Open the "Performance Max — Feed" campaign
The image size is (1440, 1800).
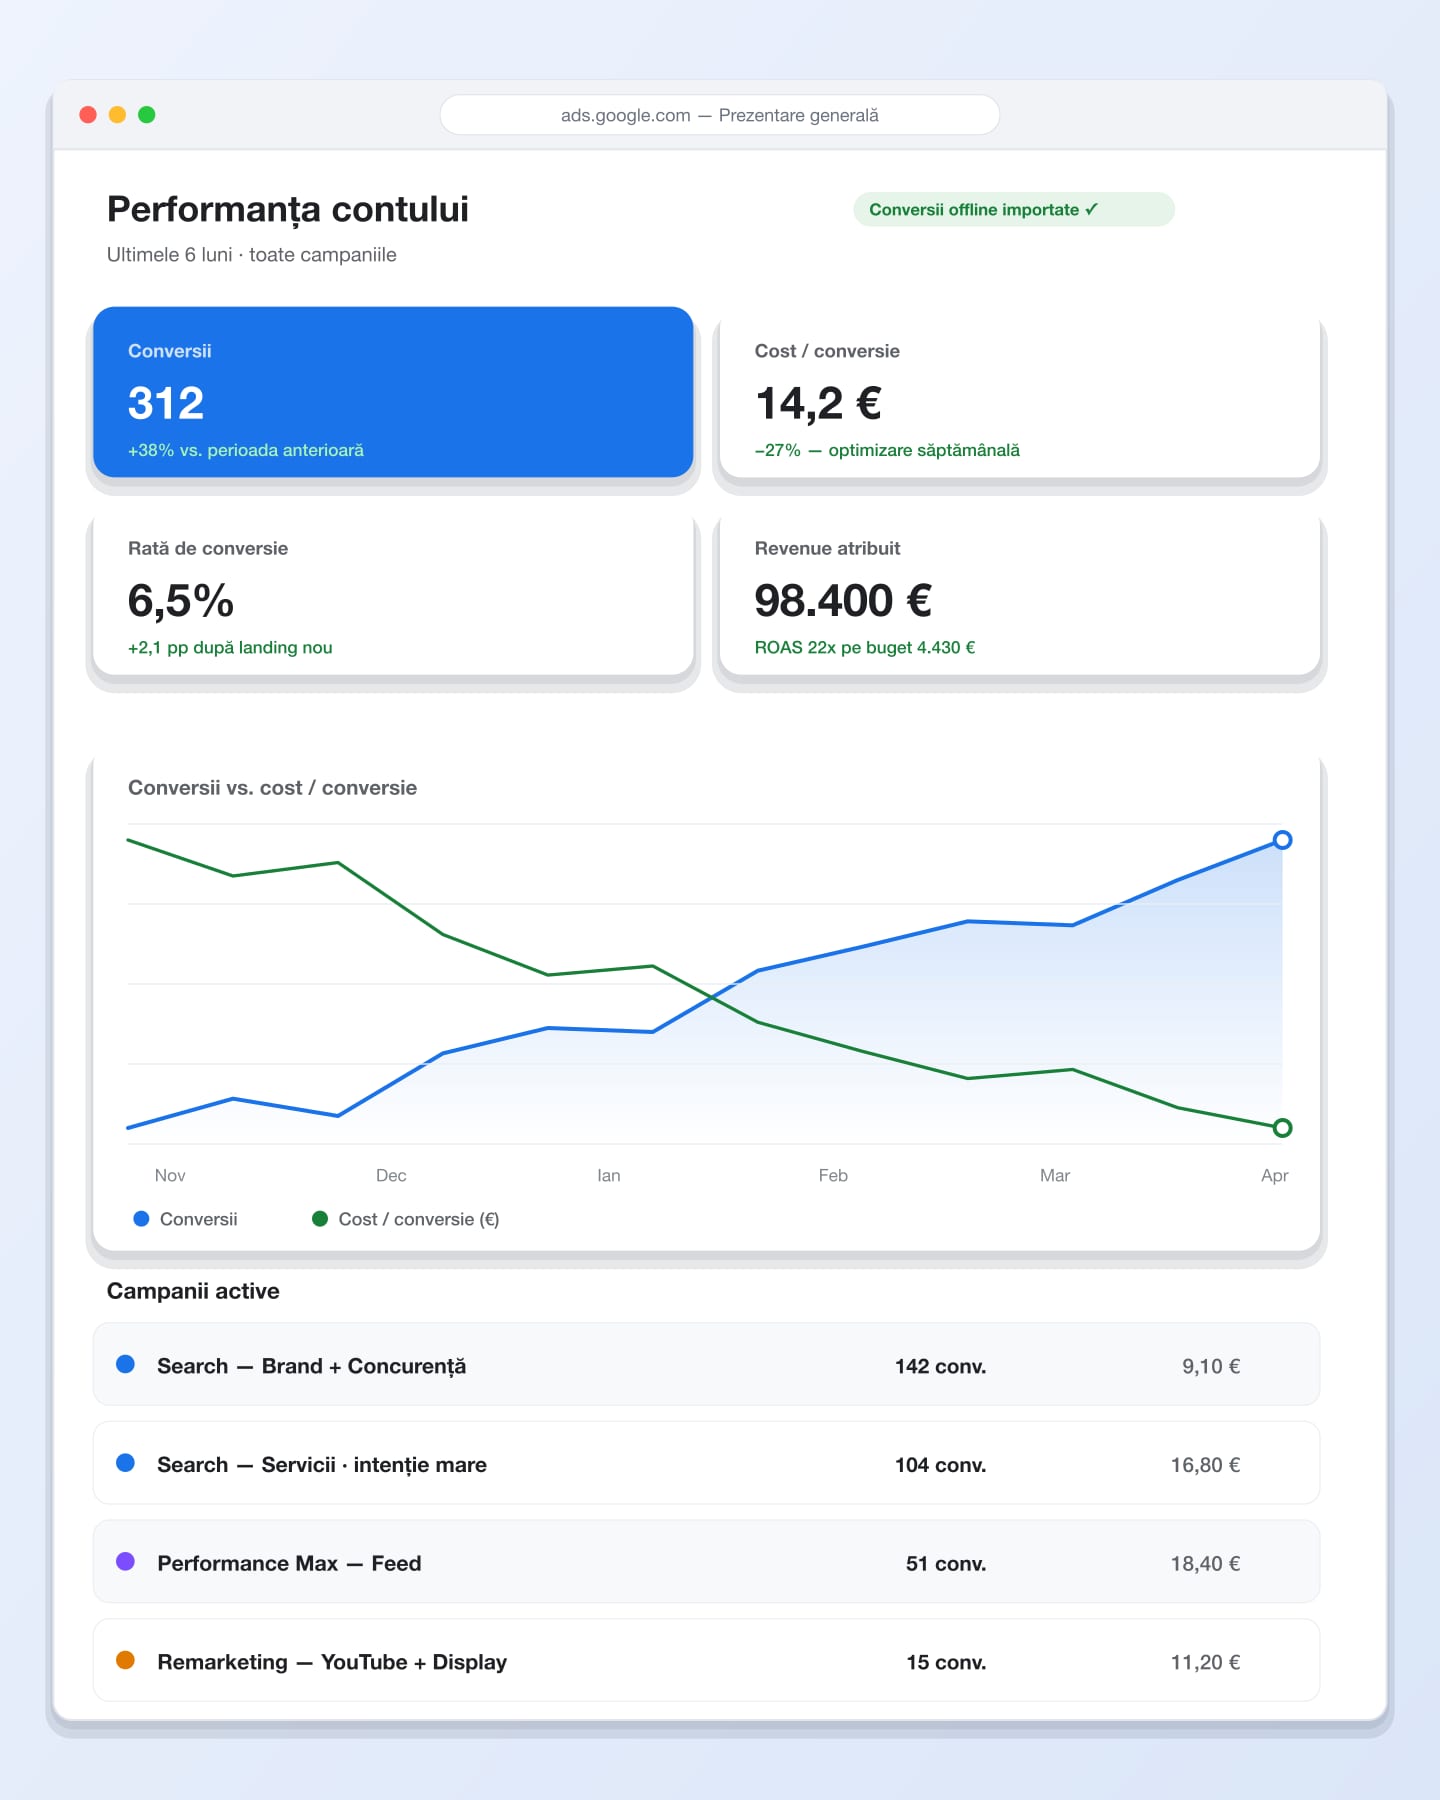(x=706, y=1562)
